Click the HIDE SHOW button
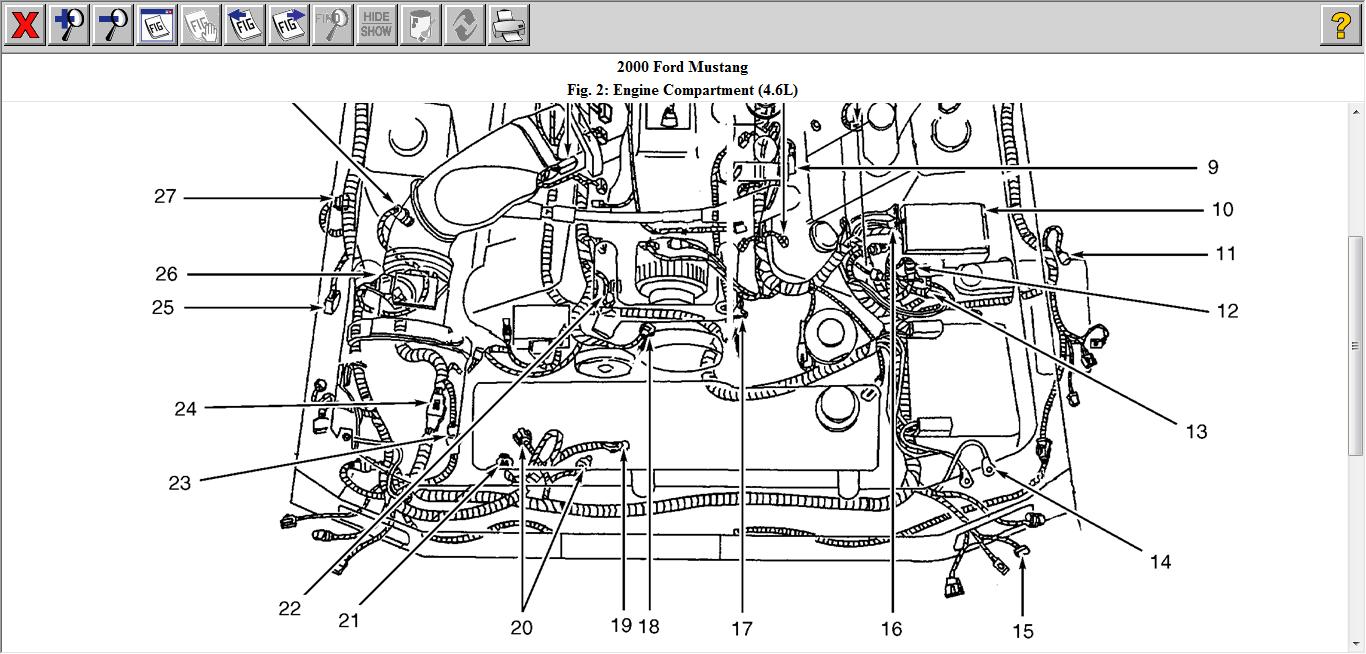Viewport: 1366px width, 654px height. pyautogui.click(x=377, y=25)
